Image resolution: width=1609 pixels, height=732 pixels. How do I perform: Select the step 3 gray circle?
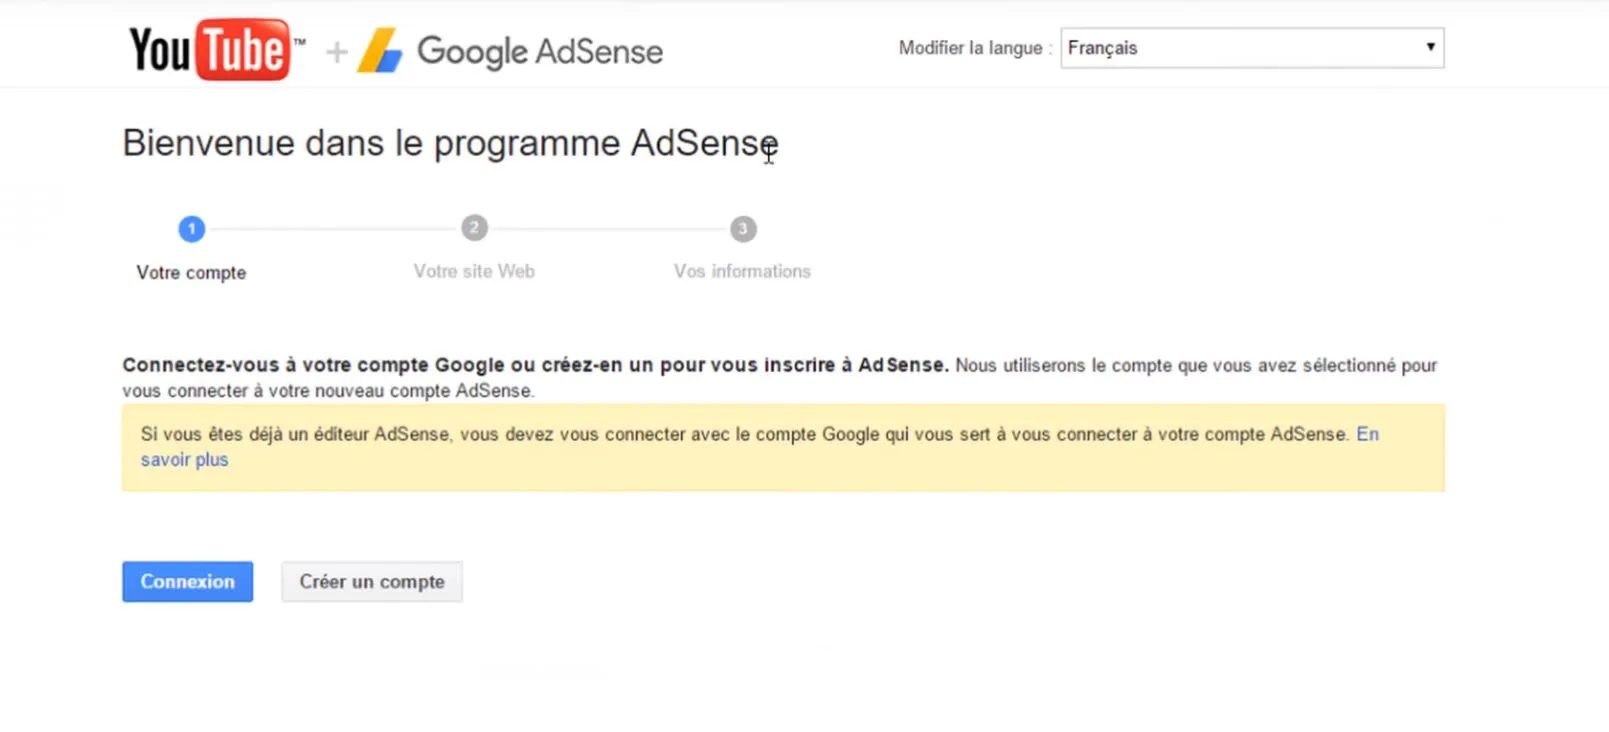click(x=742, y=229)
